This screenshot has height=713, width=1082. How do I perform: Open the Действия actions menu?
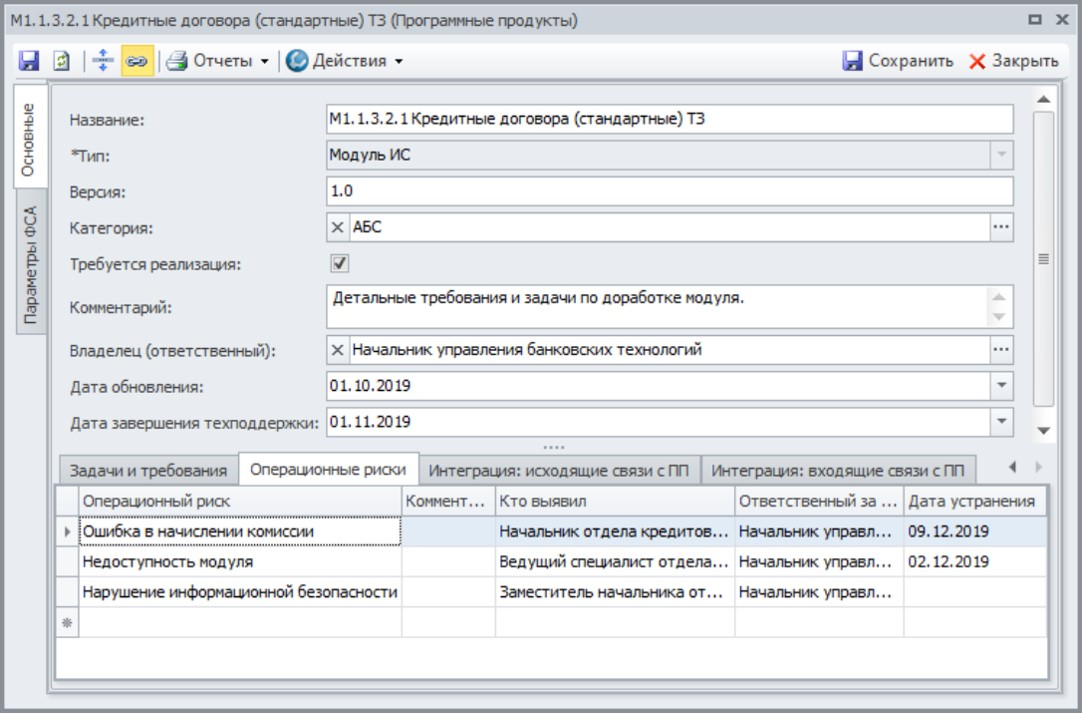click(344, 61)
